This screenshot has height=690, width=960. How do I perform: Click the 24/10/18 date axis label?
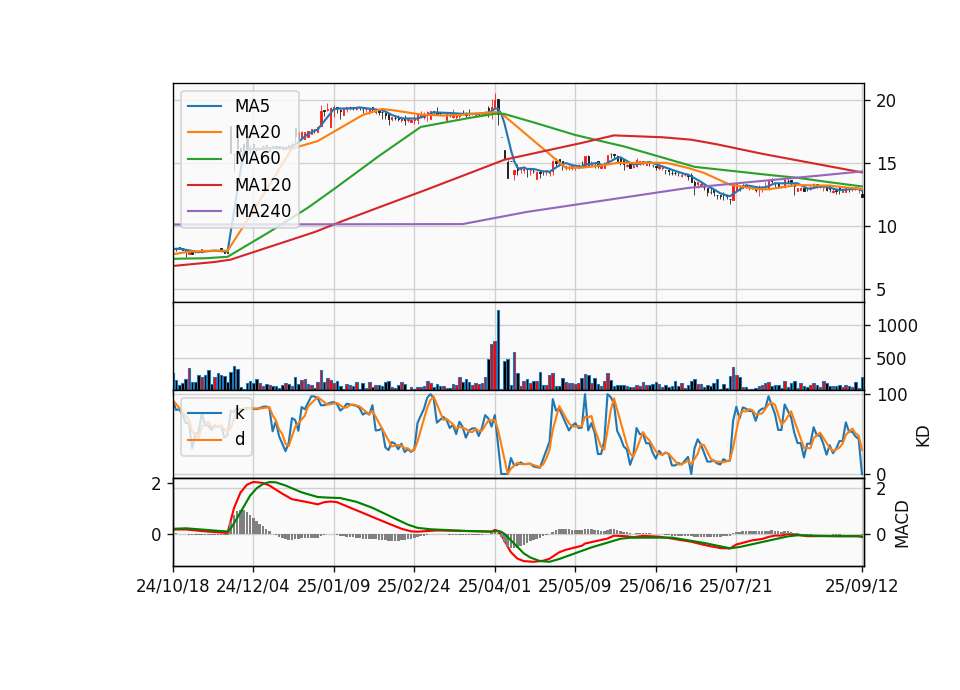click(173, 586)
